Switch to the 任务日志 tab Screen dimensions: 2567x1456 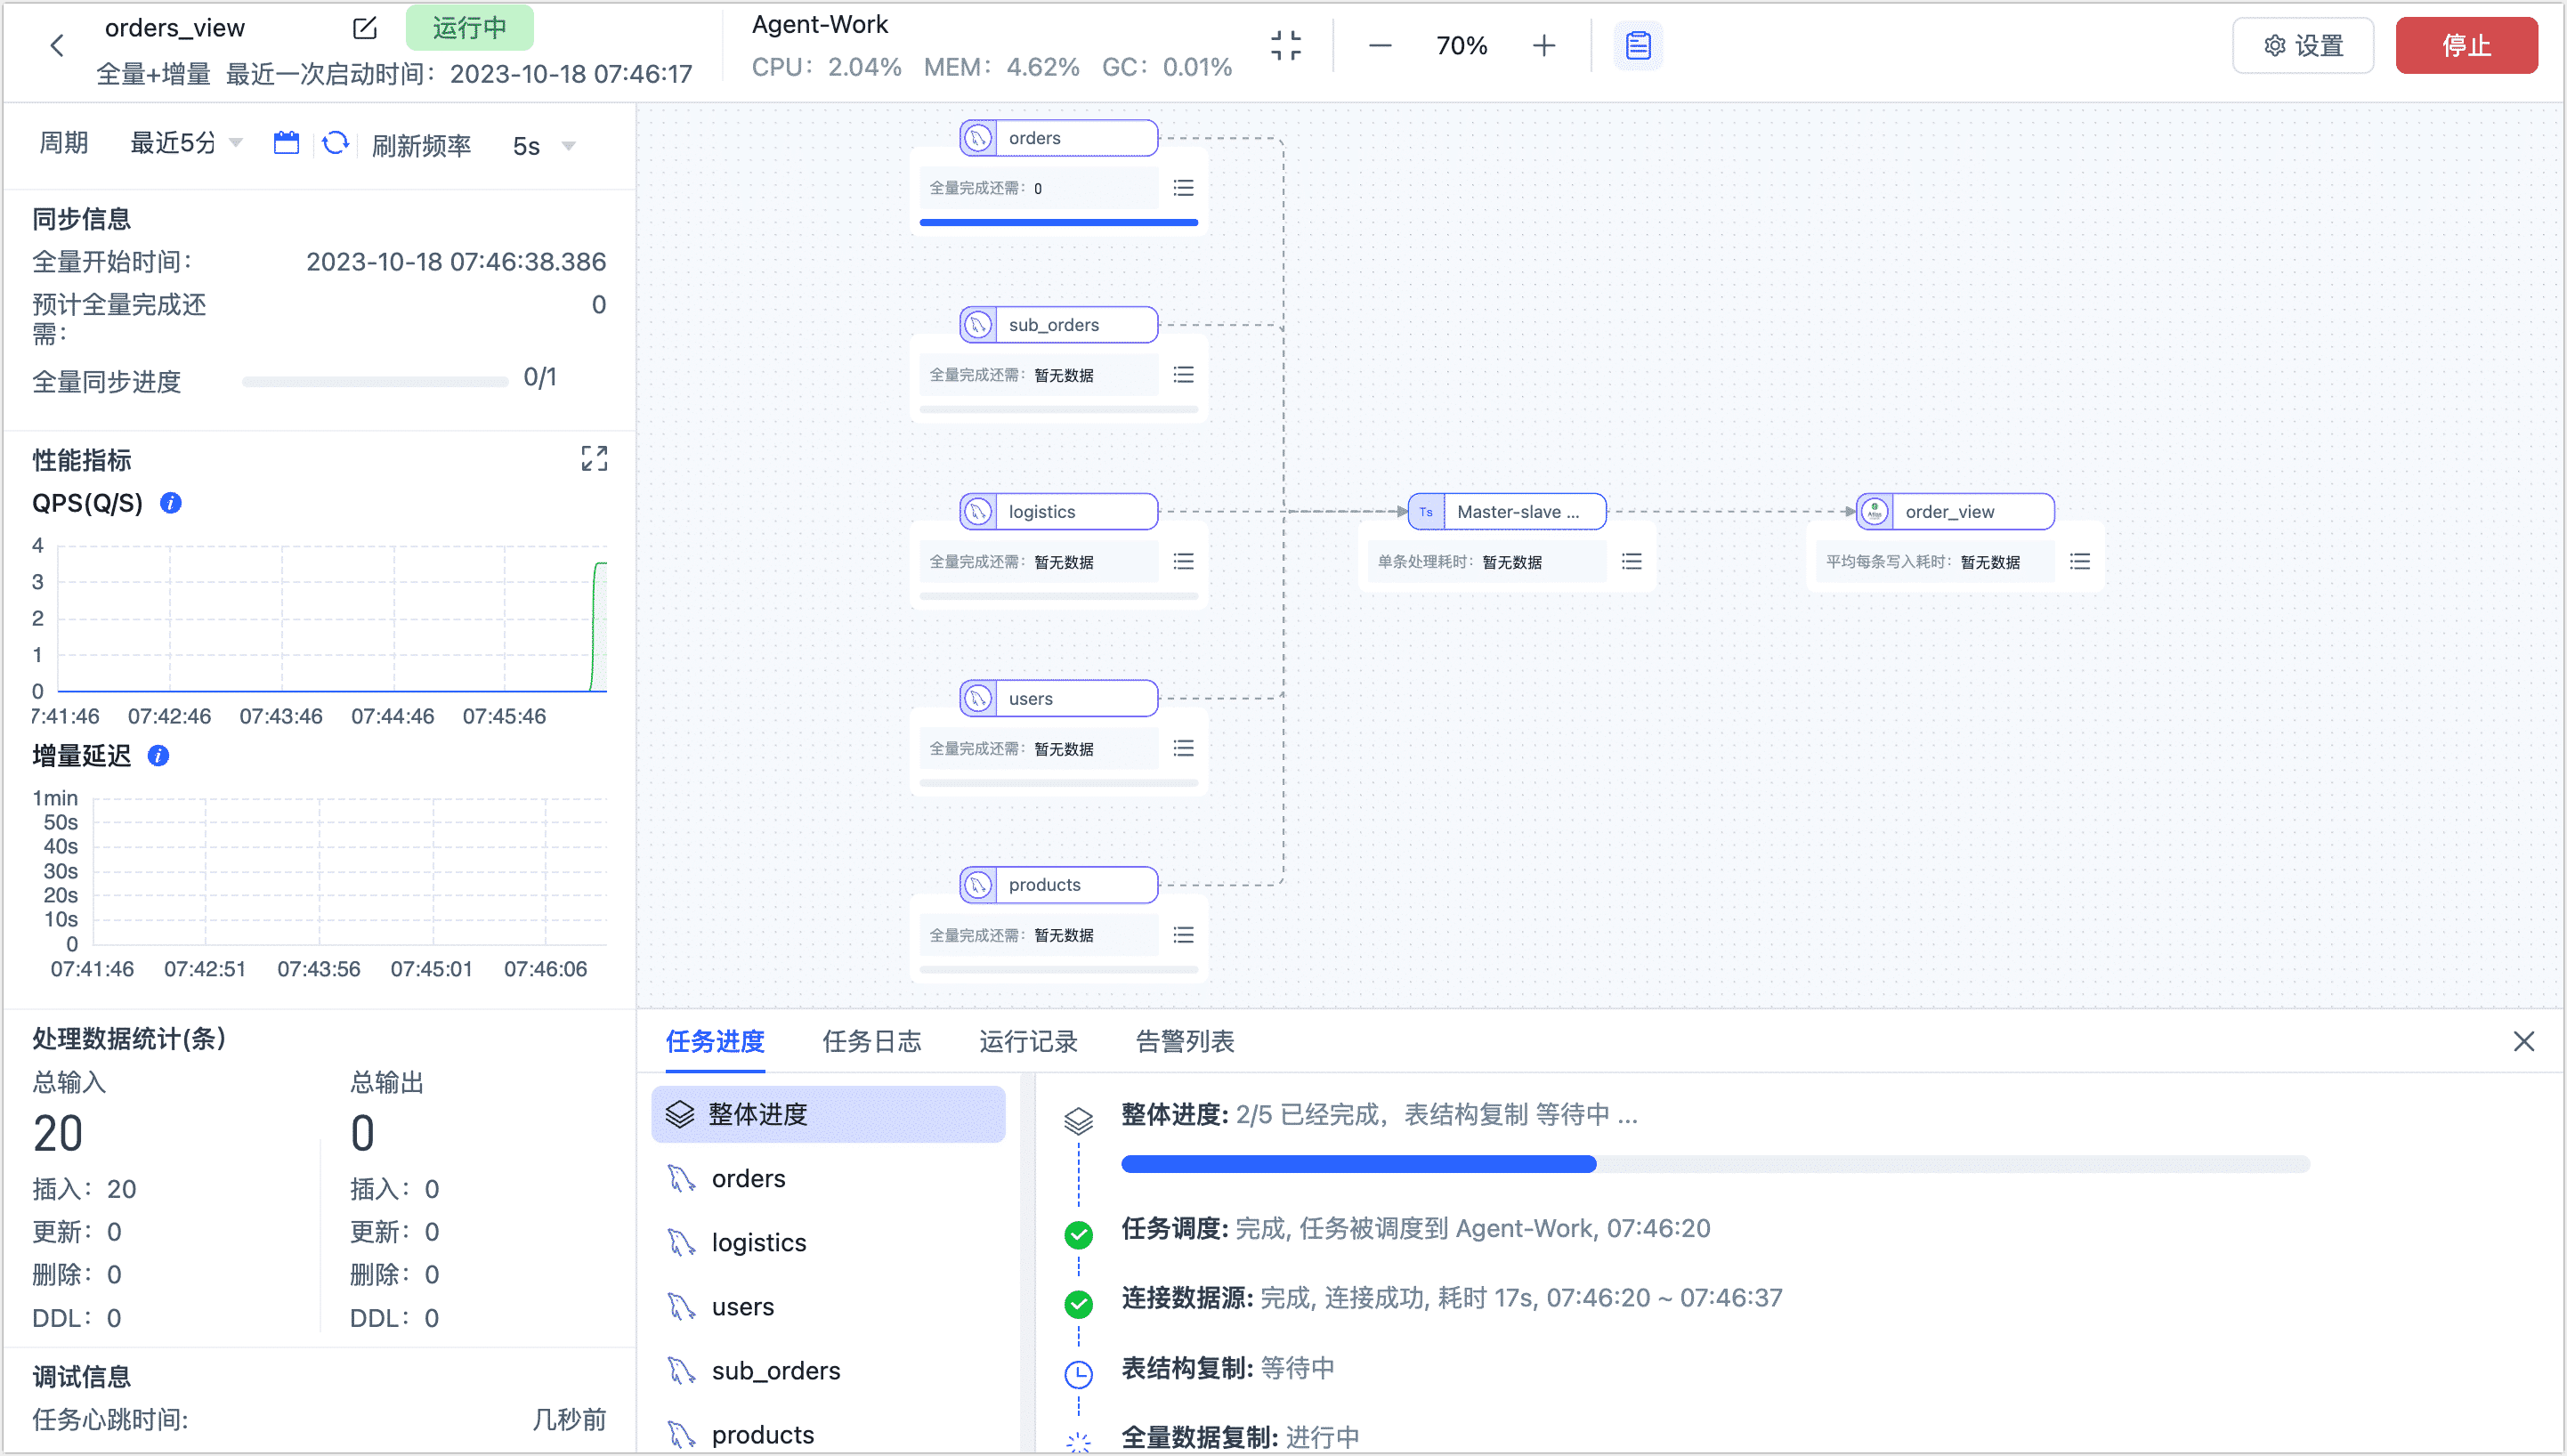click(871, 1041)
